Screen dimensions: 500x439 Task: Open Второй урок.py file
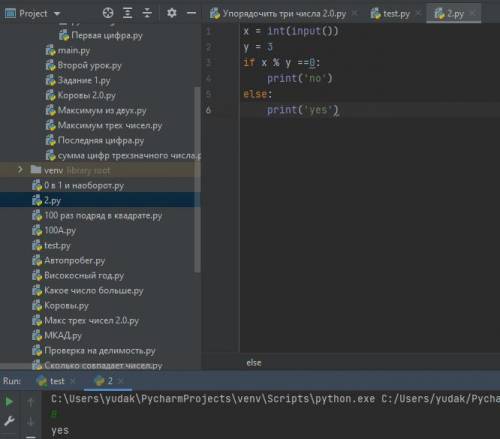[x=83, y=66]
